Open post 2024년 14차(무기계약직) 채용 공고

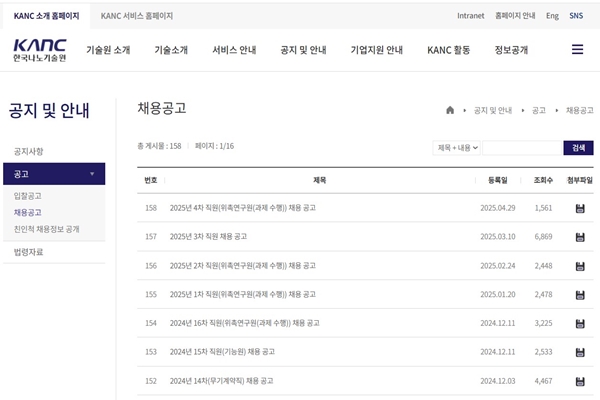click(222, 381)
